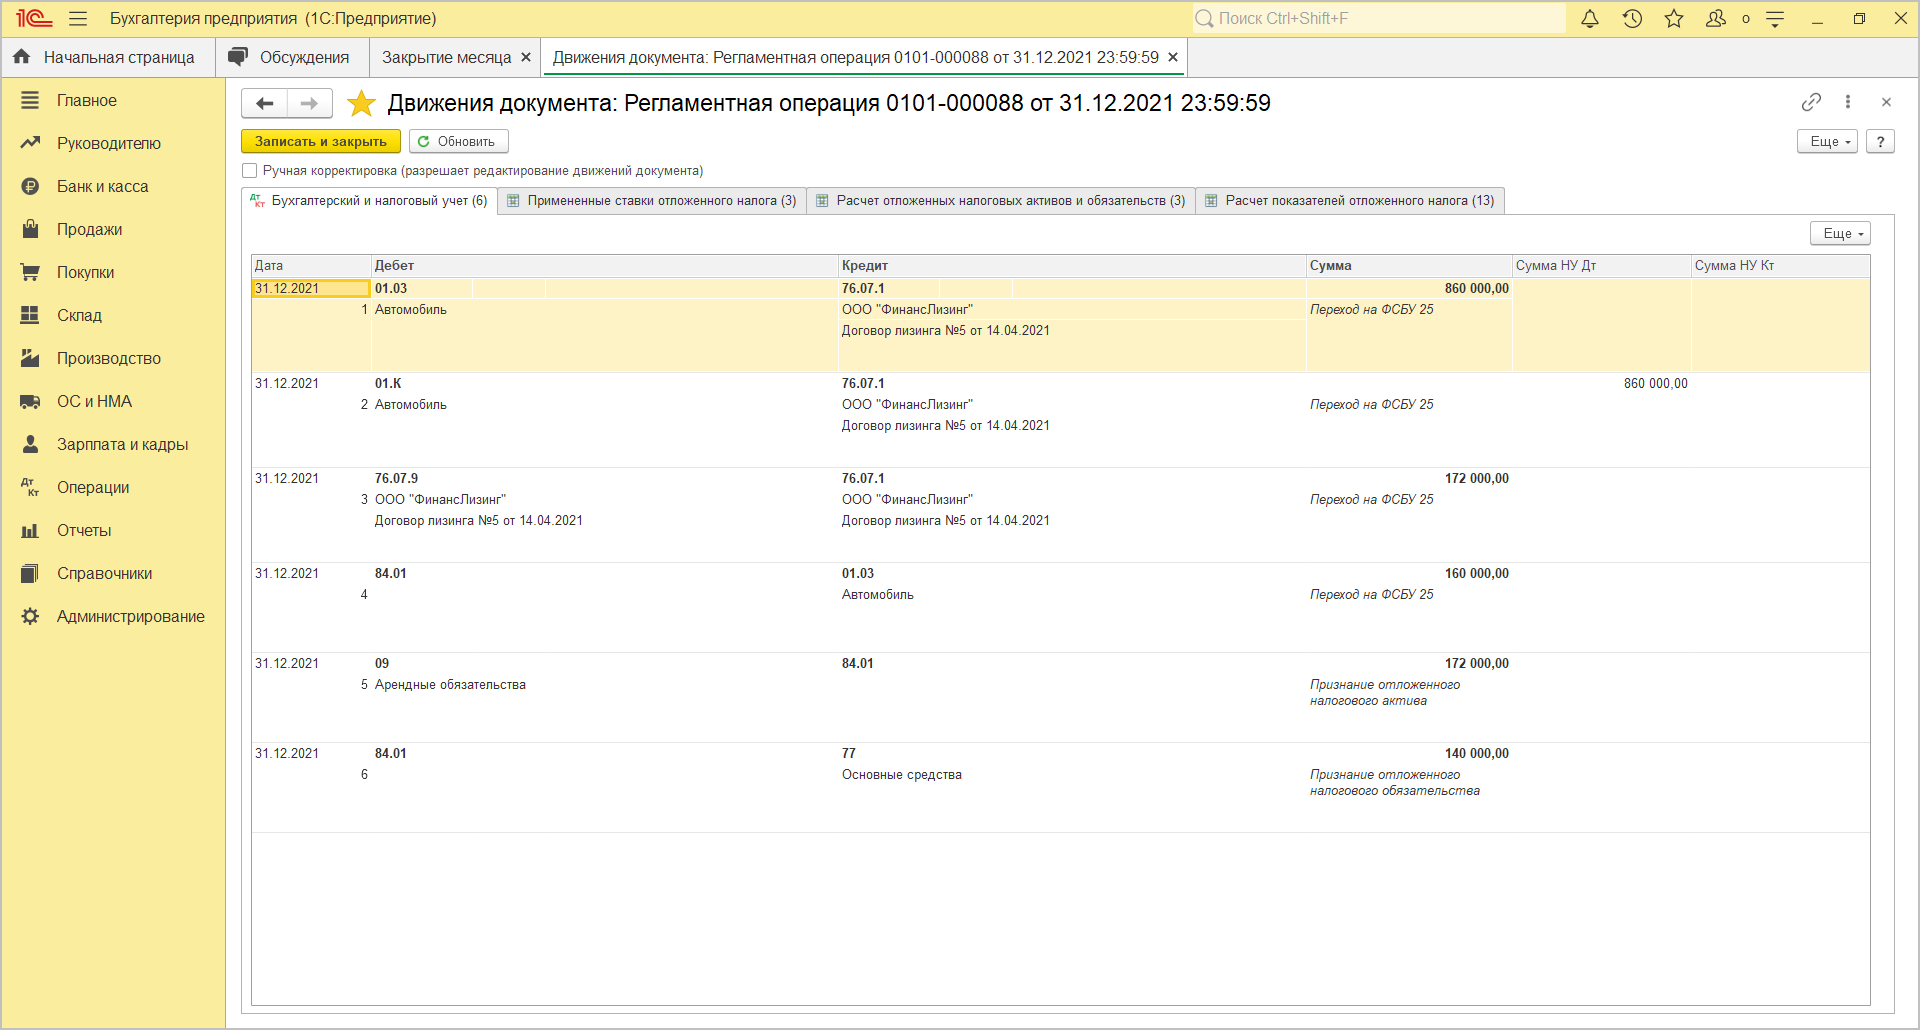
Task: Open the hamburger main menu
Action: pyautogui.click(x=78, y=18)
